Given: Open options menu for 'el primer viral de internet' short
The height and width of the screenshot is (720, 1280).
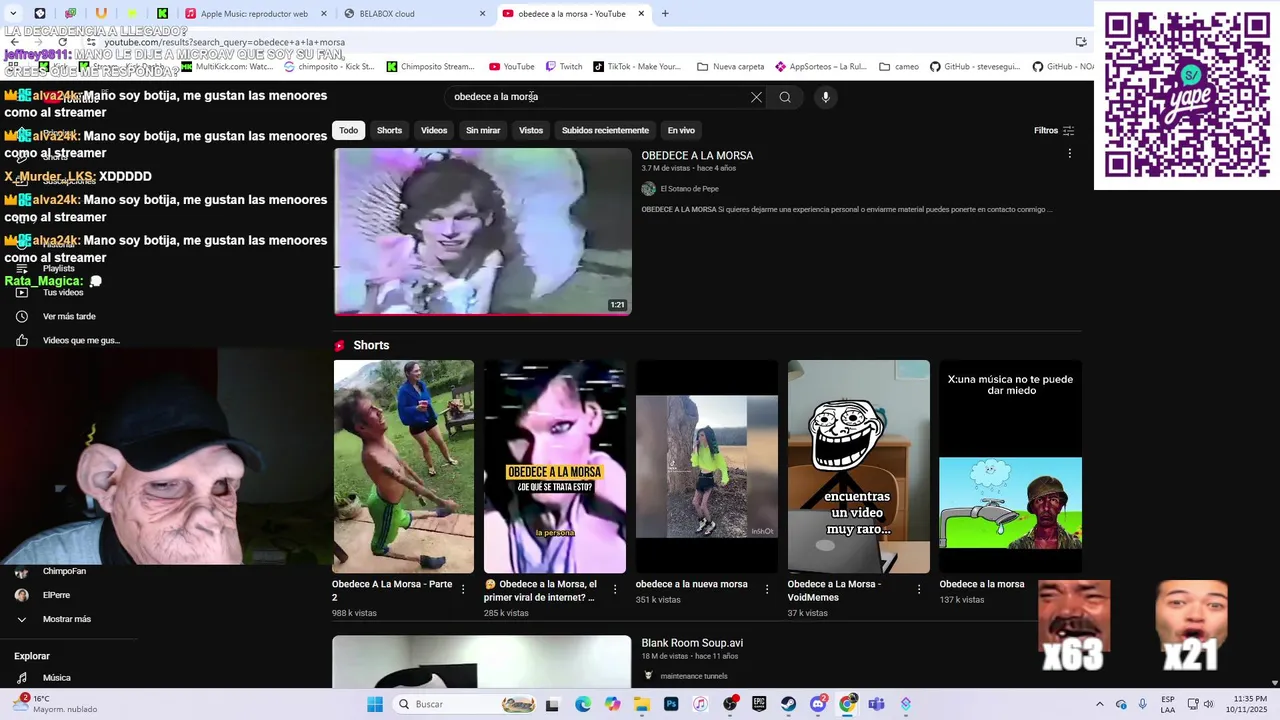Looking at the screenshot, I should click(615, 590).
